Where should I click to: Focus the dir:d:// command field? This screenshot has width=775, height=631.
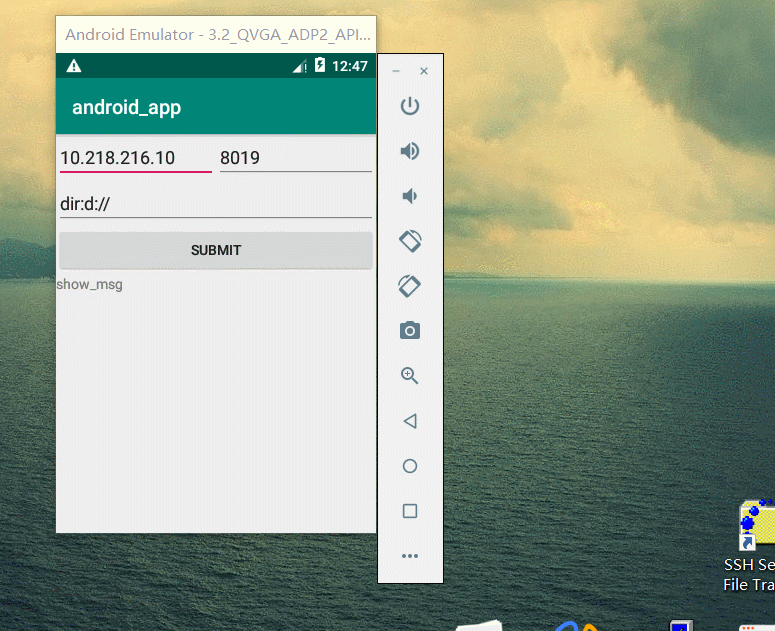pyautogui.click(x=216, y=204)
